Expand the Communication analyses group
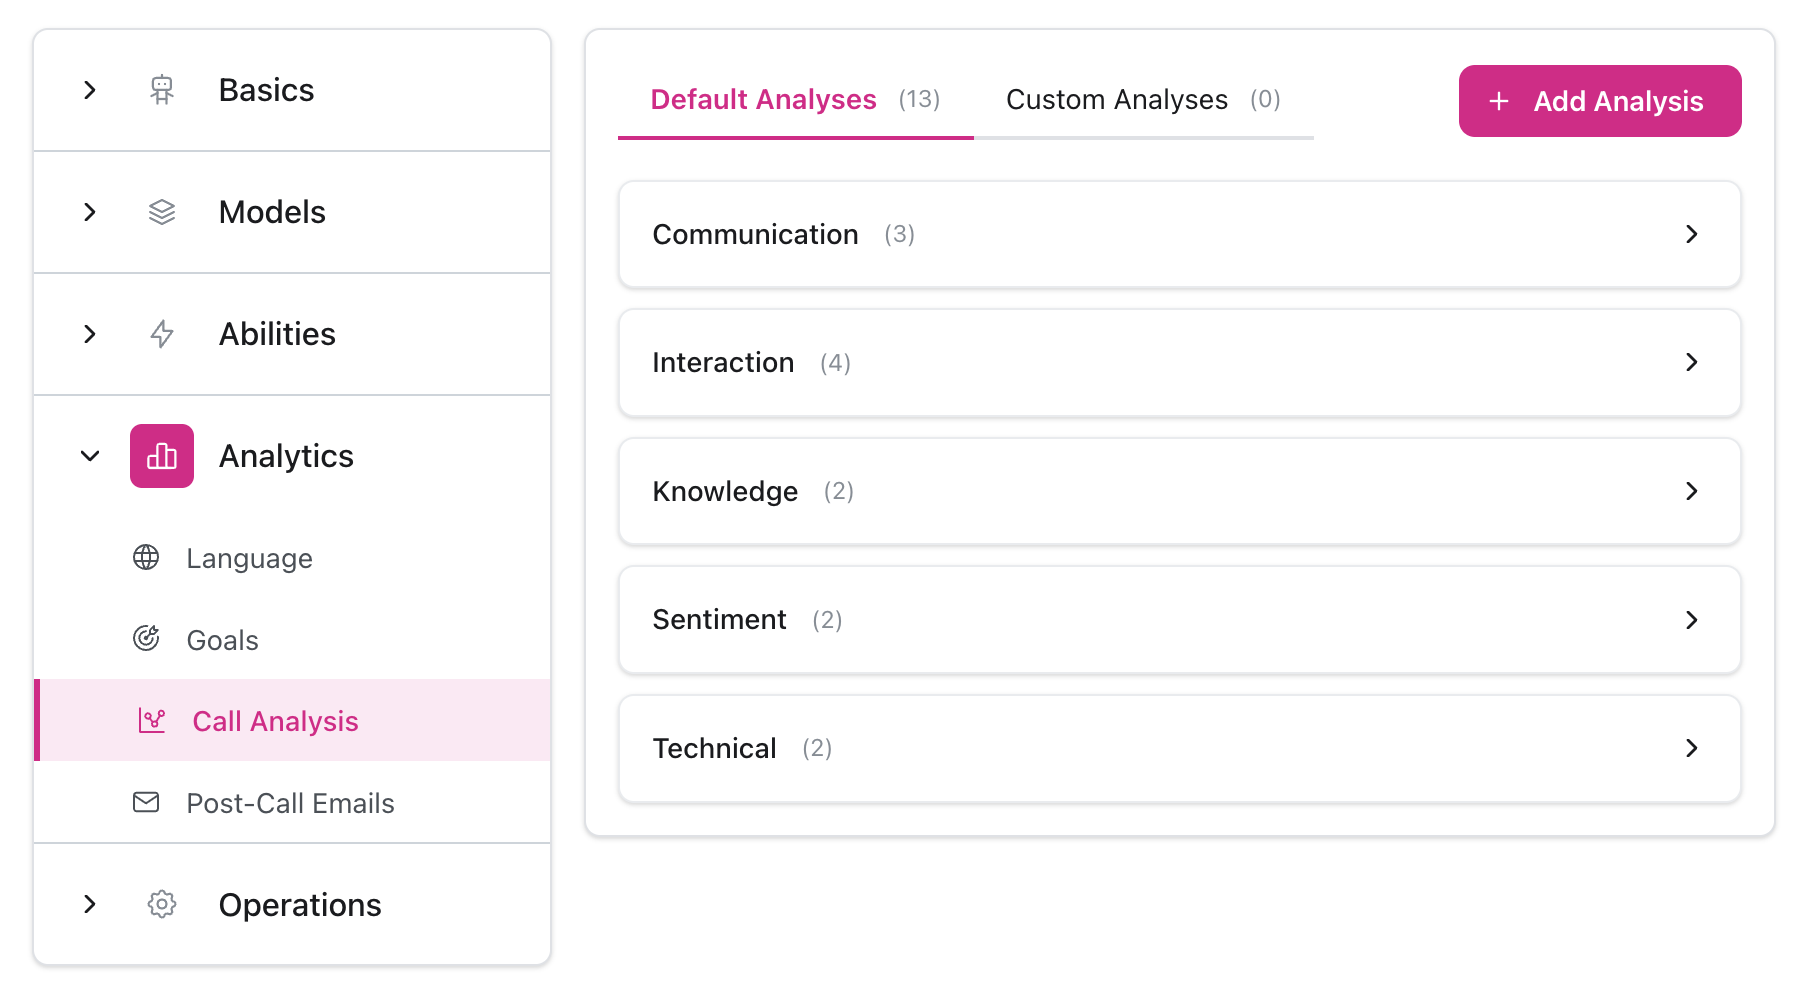1814x1002 pixels. click(x=1179, y=234)
